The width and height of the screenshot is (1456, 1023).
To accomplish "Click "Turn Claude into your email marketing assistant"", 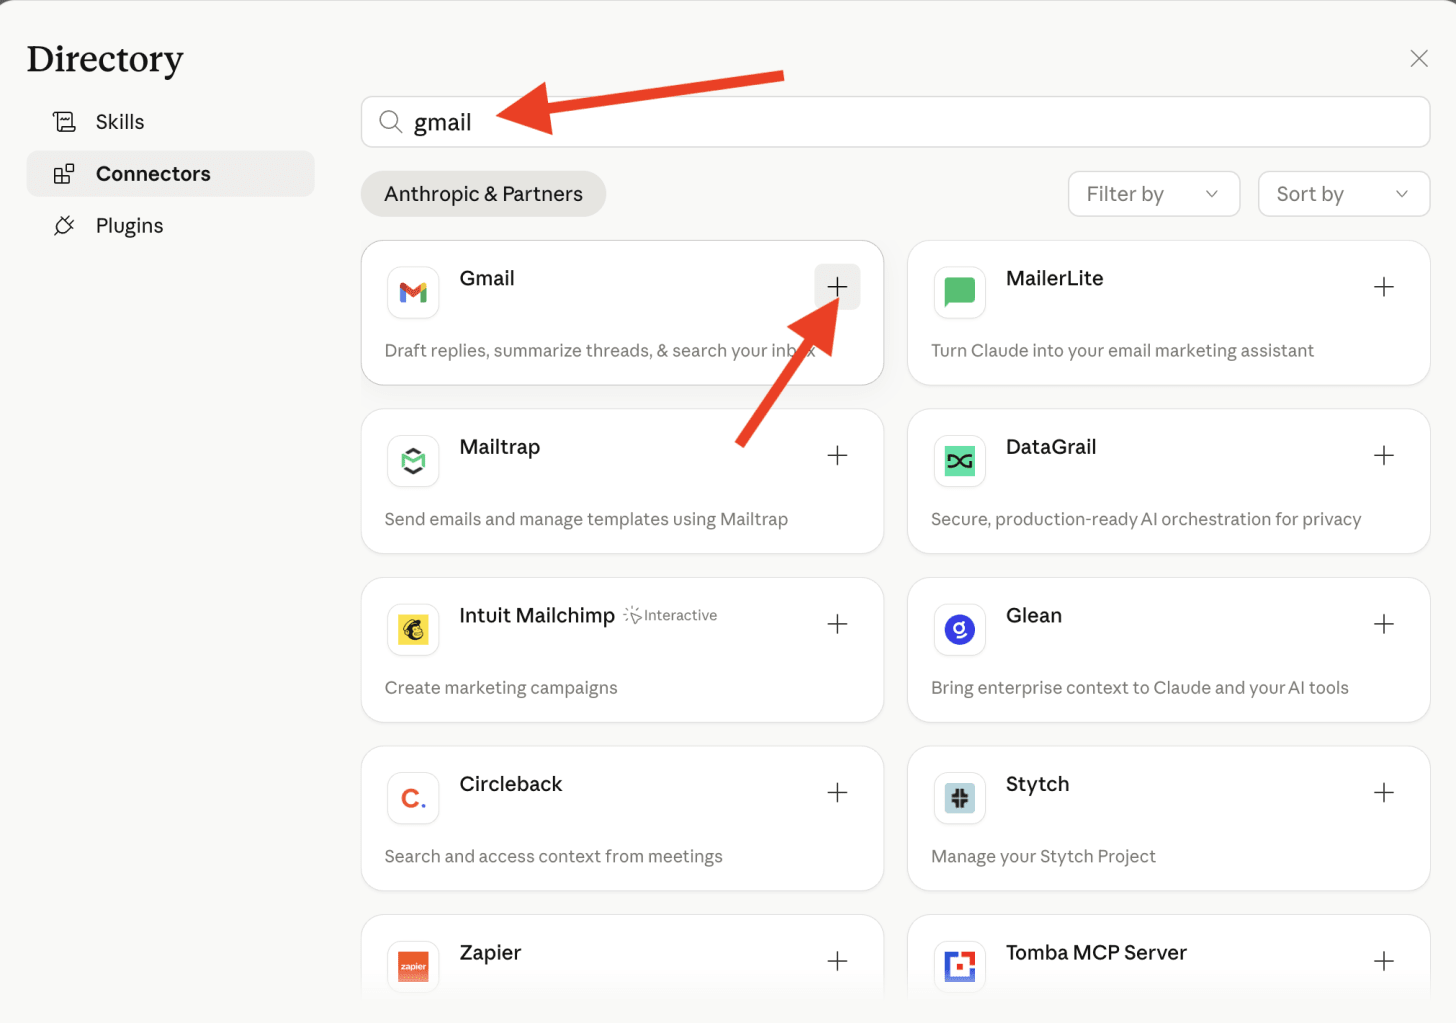I will 1122,351.
